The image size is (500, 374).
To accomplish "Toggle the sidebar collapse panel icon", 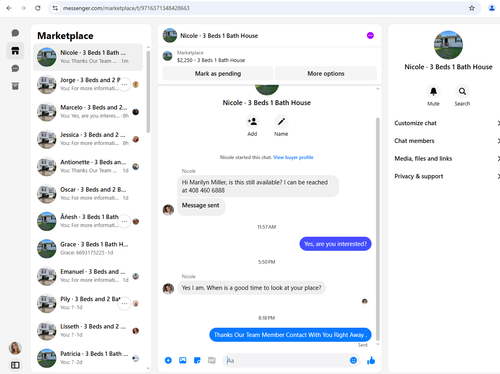I will tap(15, 365).
